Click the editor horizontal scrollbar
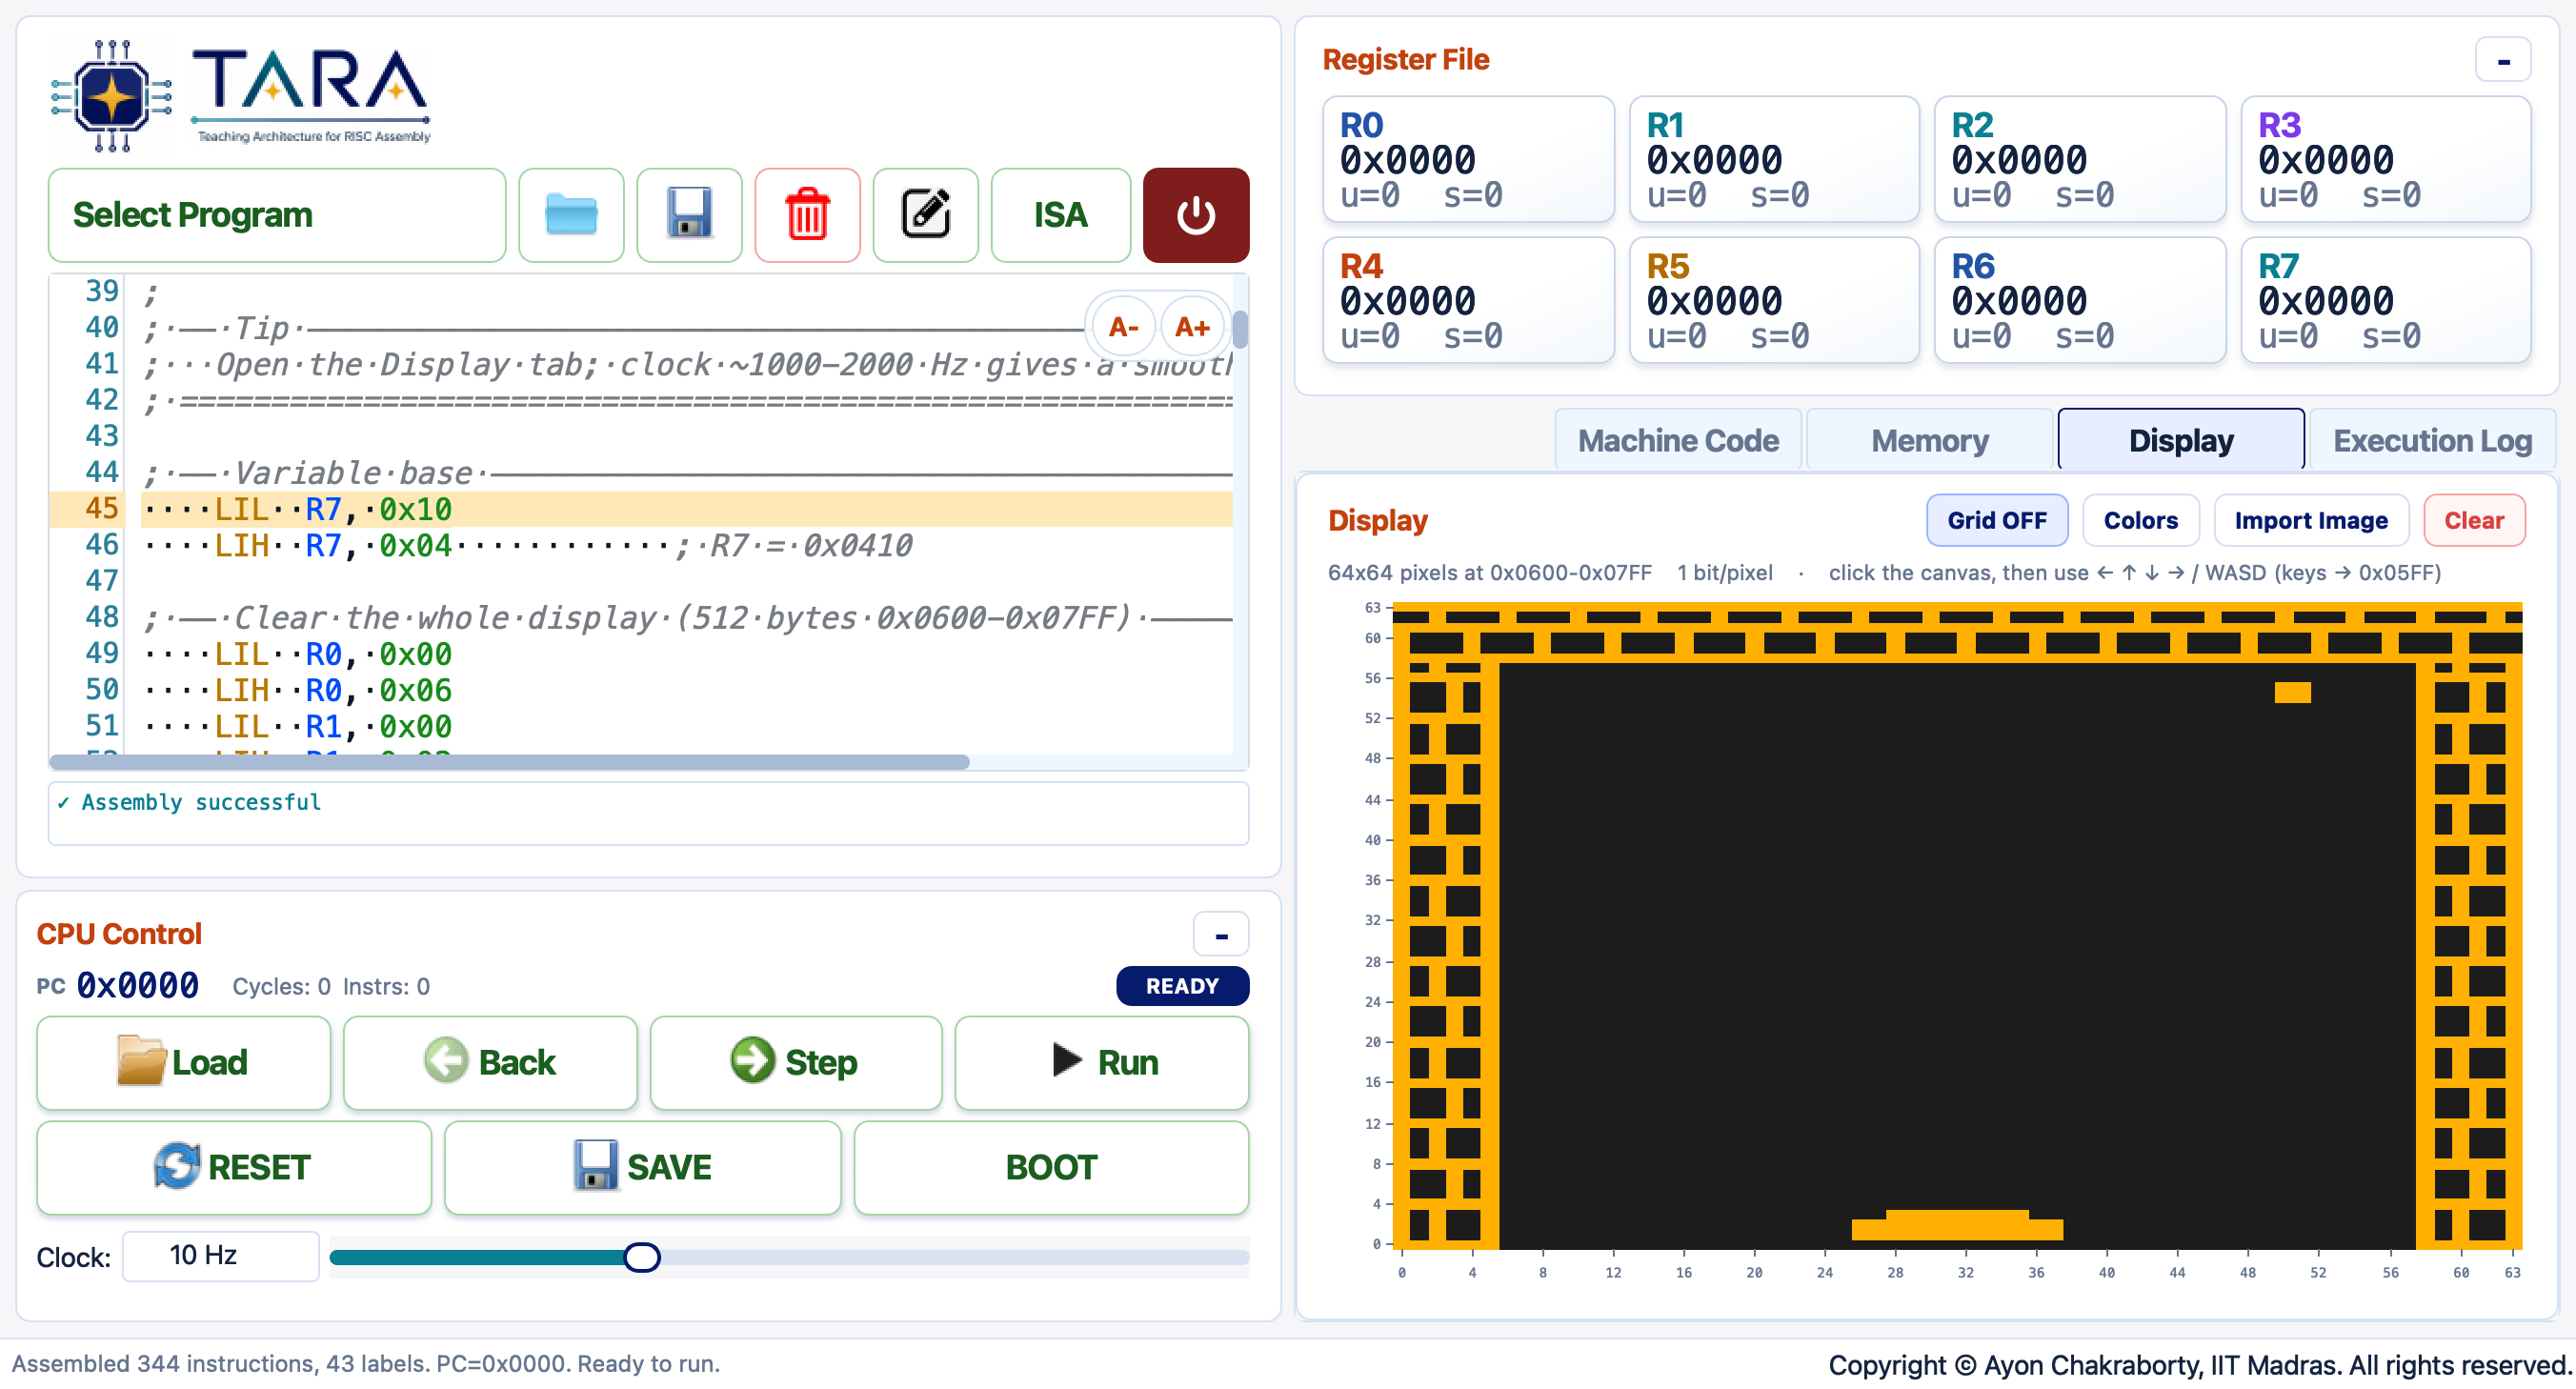2576x1389 pixels. click(509, 762)
